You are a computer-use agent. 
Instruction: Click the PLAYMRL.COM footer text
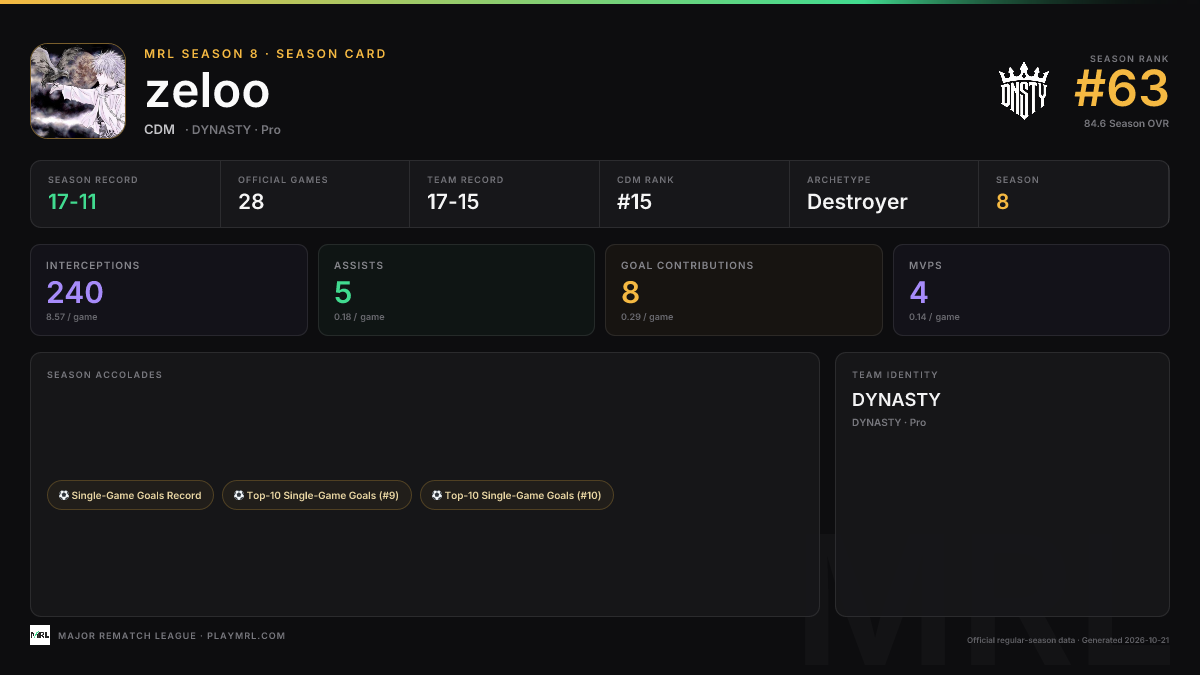246,636
